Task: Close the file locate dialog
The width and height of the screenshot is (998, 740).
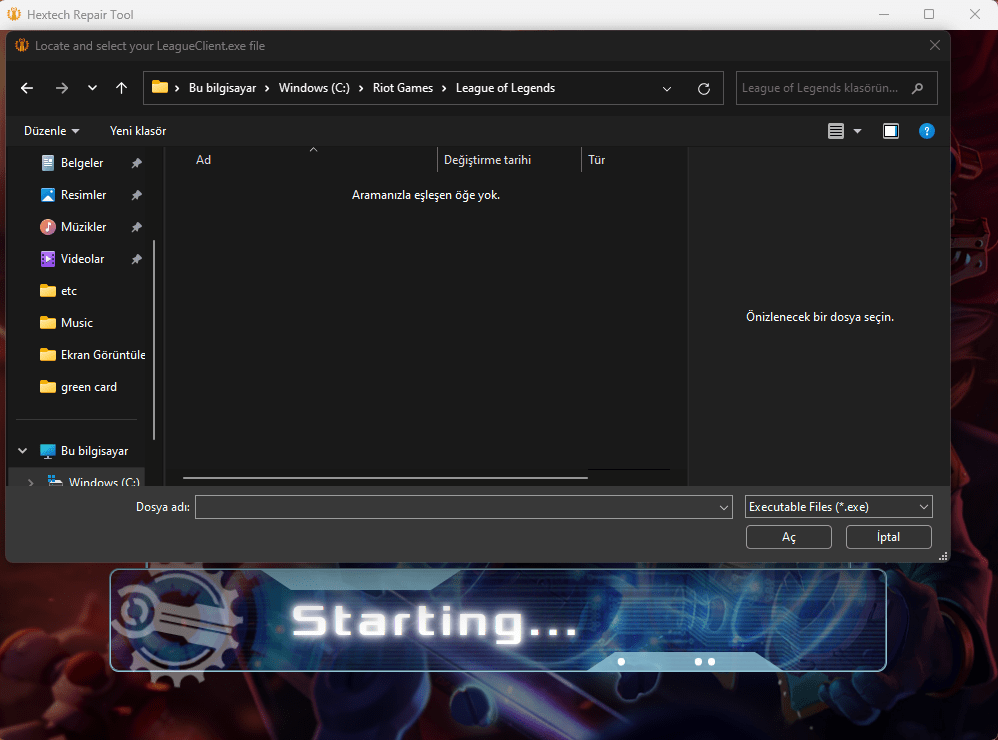Action: click(934, 45)
